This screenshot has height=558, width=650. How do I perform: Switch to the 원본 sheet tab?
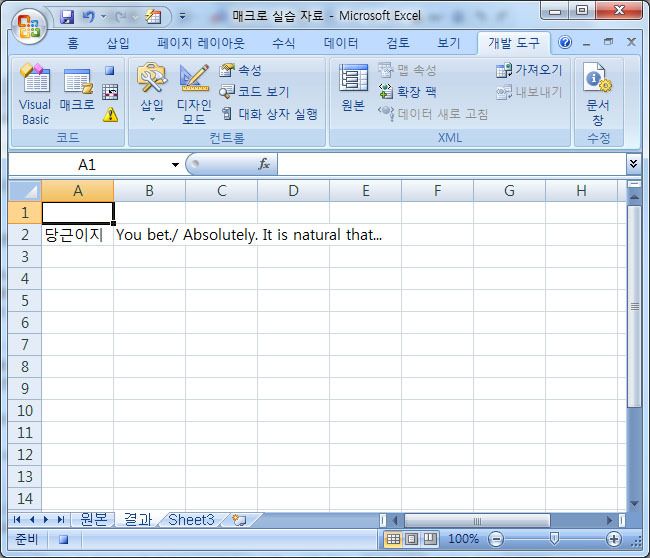click(x=94, y=519)
